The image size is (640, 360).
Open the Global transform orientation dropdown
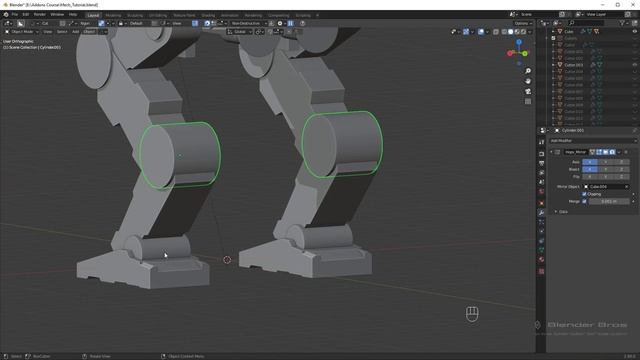tap(240, 31)
